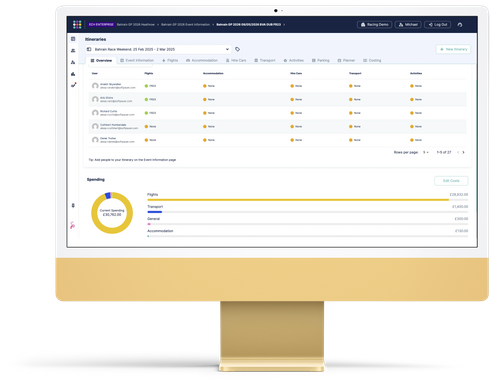Screen dimensions: 500x382
Task: Click the 1-5 of 27 pagination text
Action: tap(444, 152)
